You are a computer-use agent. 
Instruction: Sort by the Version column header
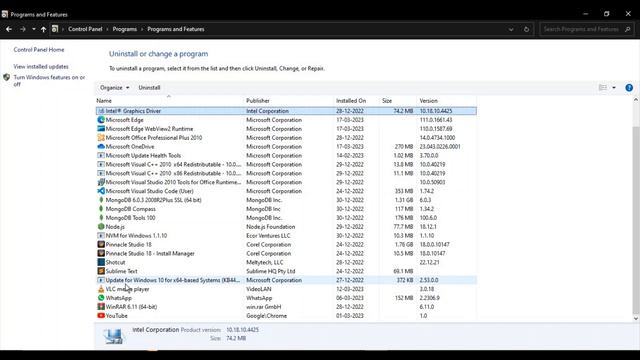coord(446,100)
